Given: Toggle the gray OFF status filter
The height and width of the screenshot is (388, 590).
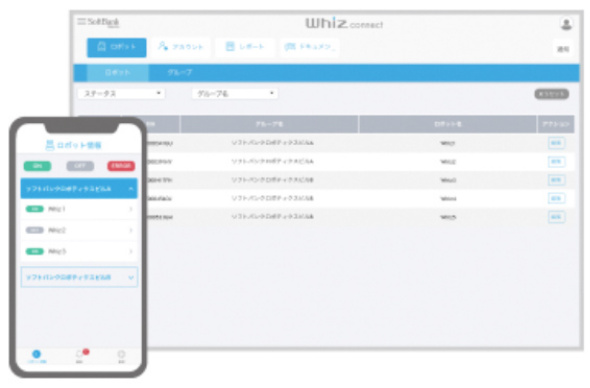Looking at the screenshot, I should (80, 166).
